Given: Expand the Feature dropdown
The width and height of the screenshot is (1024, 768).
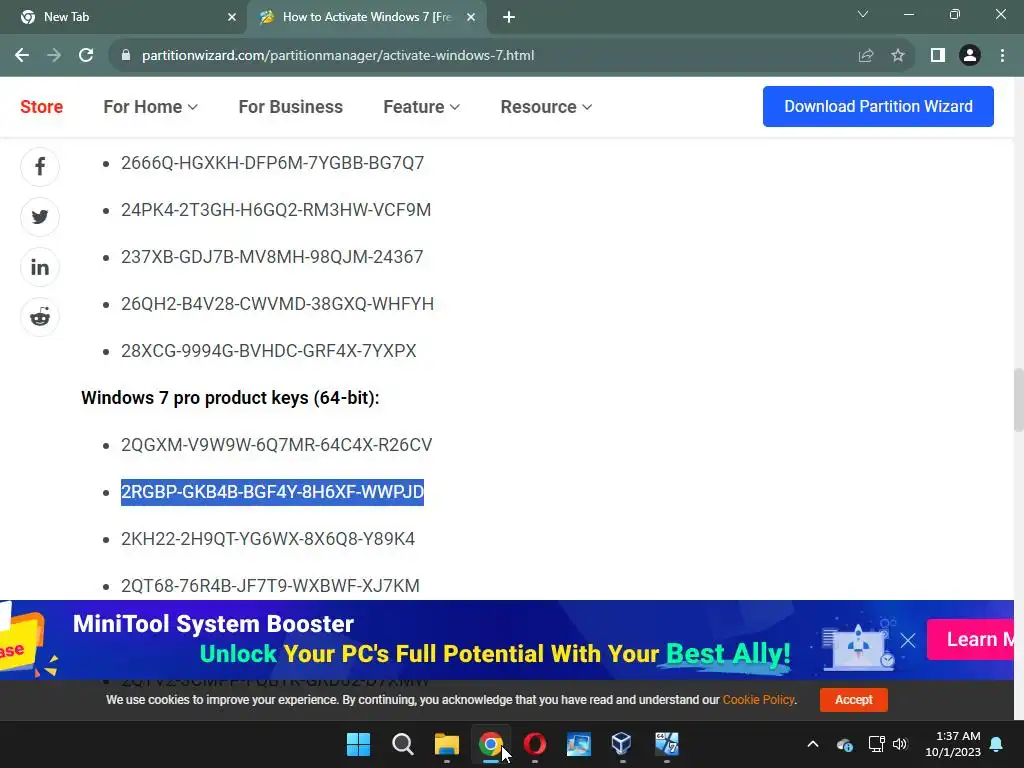Looking at the screenshot, I should click(421, 106).
